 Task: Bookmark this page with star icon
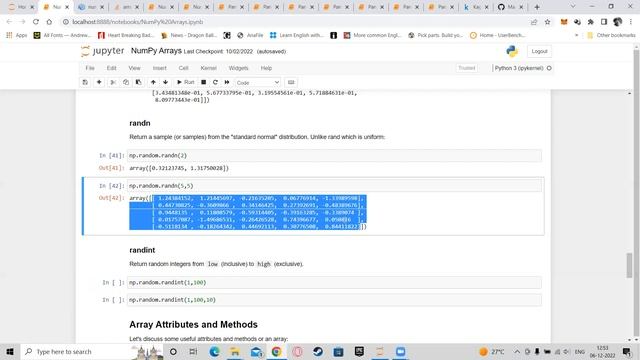pyautogui.click(x=547, y=22)
